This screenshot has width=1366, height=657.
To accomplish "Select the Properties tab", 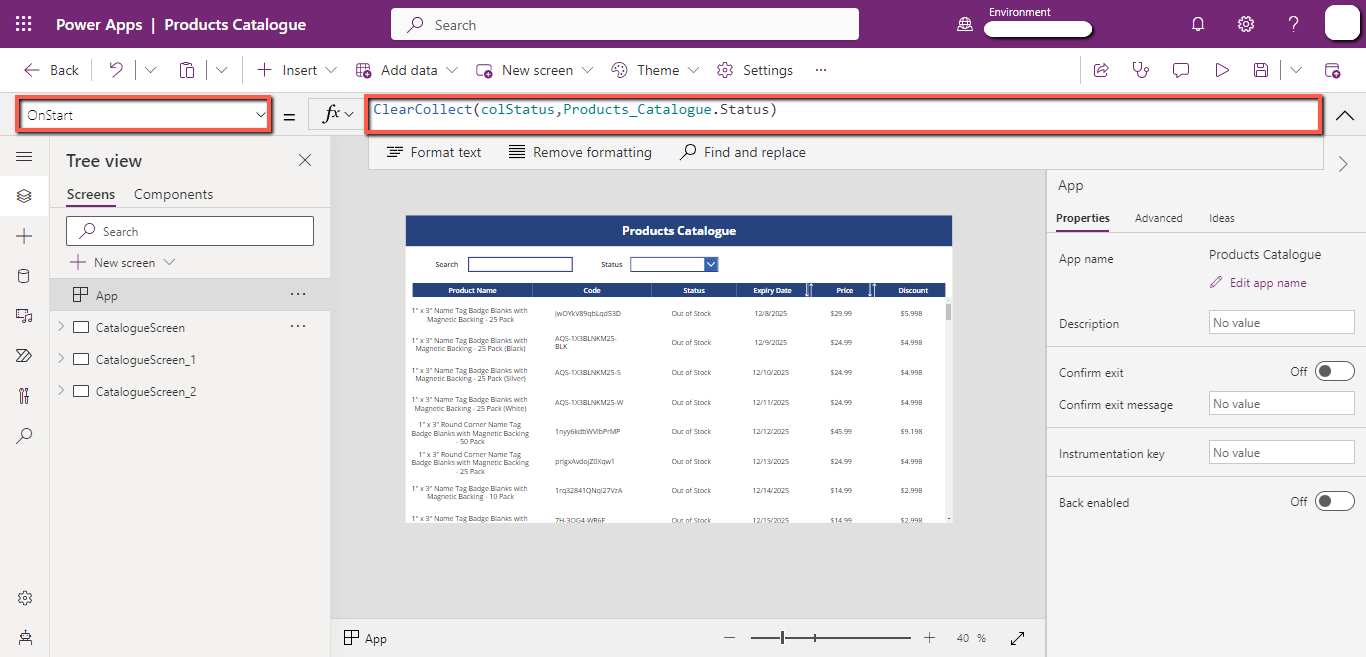I will click(1083, 218).
